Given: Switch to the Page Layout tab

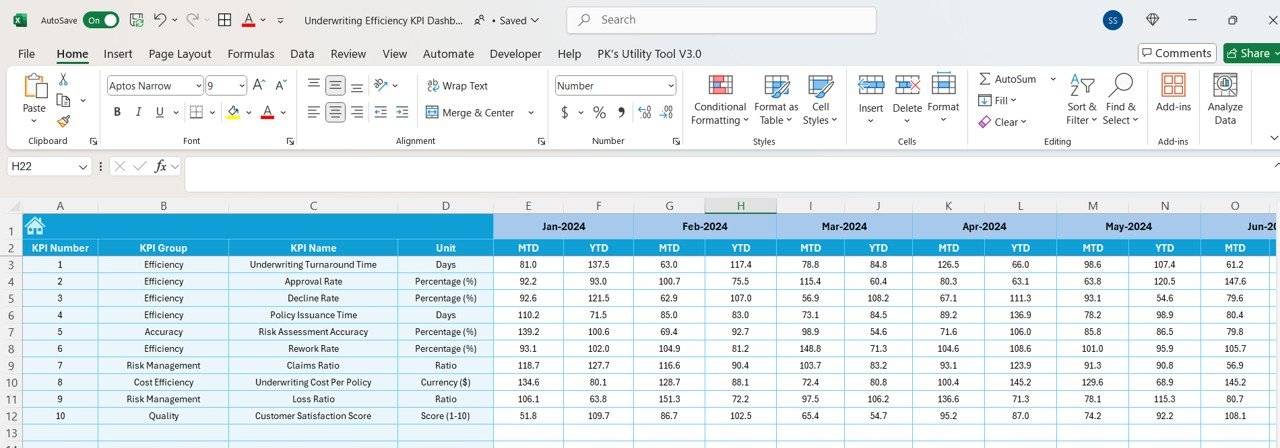Looking at the screenshot, I should click(x=180, y=54).
